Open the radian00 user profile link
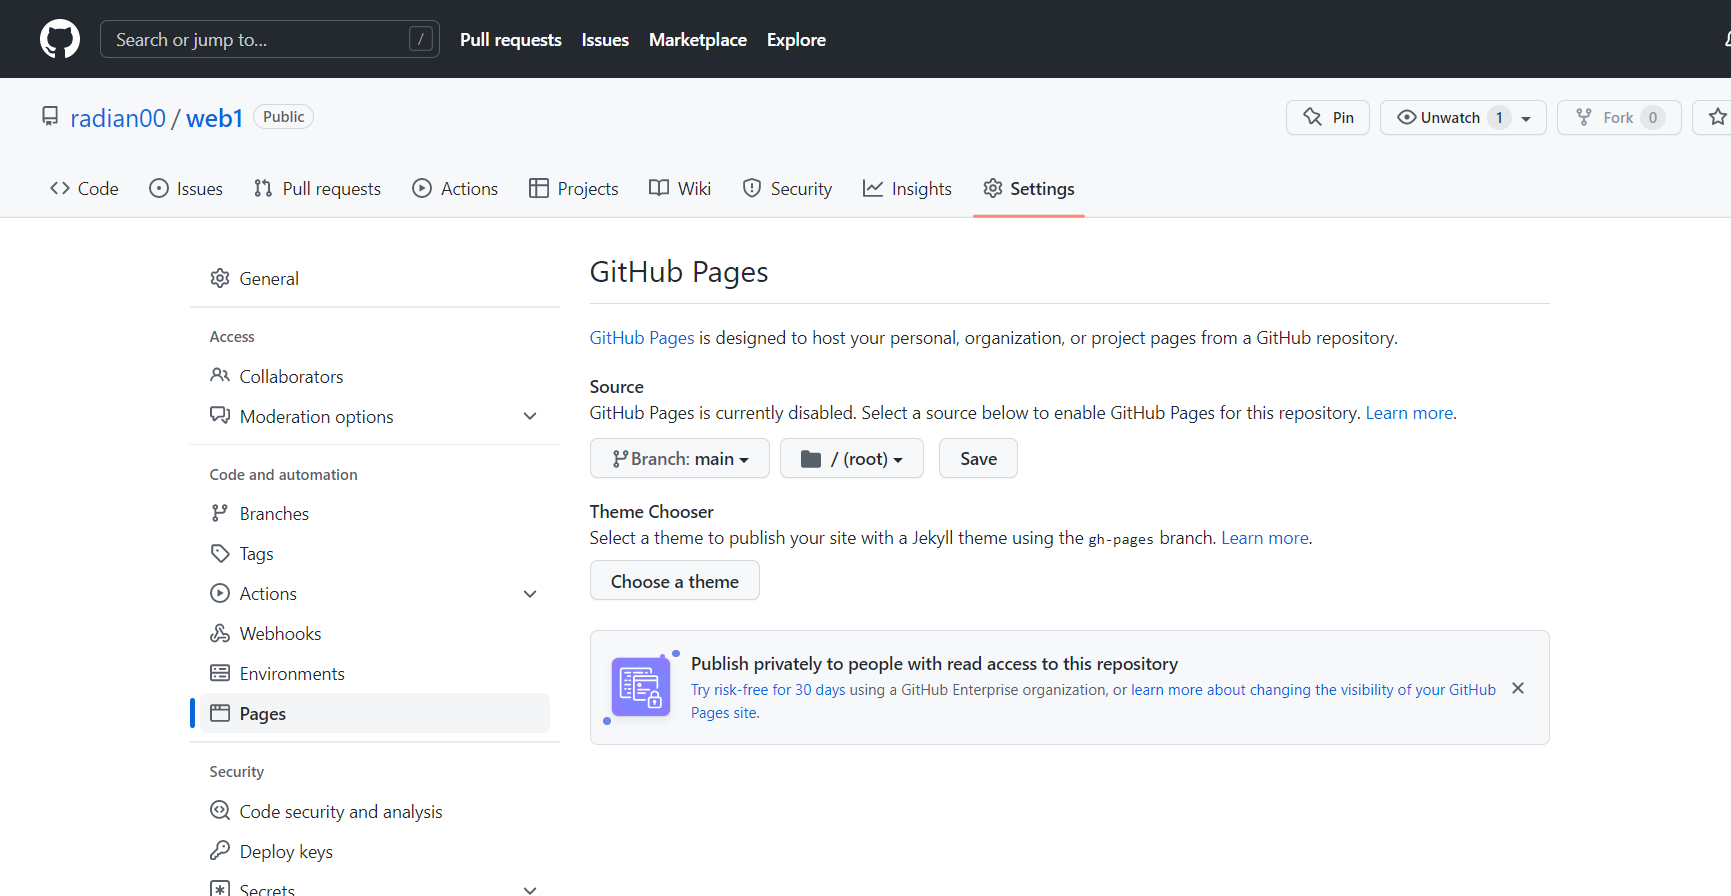This screenshot has height=896, width=1731. (118, 118)
